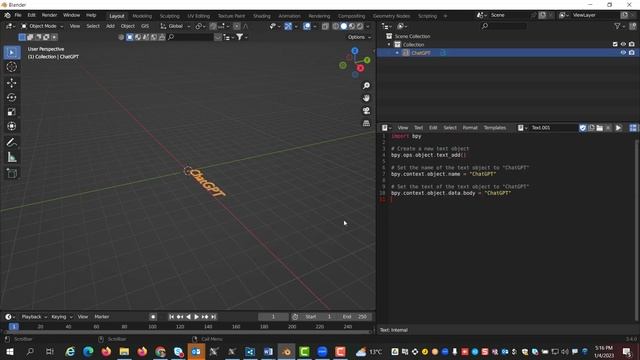Click the navigation gizmo blue Z axis
Screen dimensions: 640x360
pos(355,51)
